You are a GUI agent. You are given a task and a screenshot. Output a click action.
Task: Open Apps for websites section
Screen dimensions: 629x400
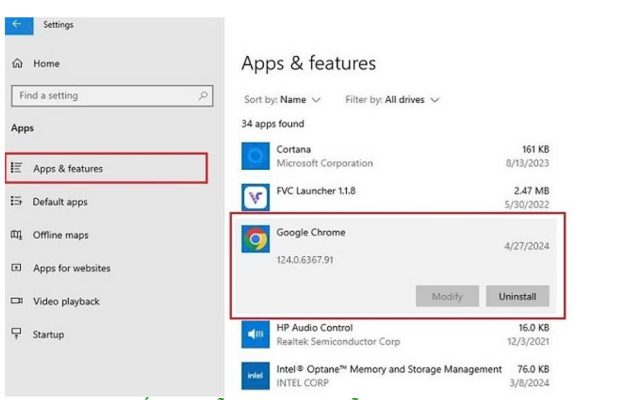click(72, 268)
